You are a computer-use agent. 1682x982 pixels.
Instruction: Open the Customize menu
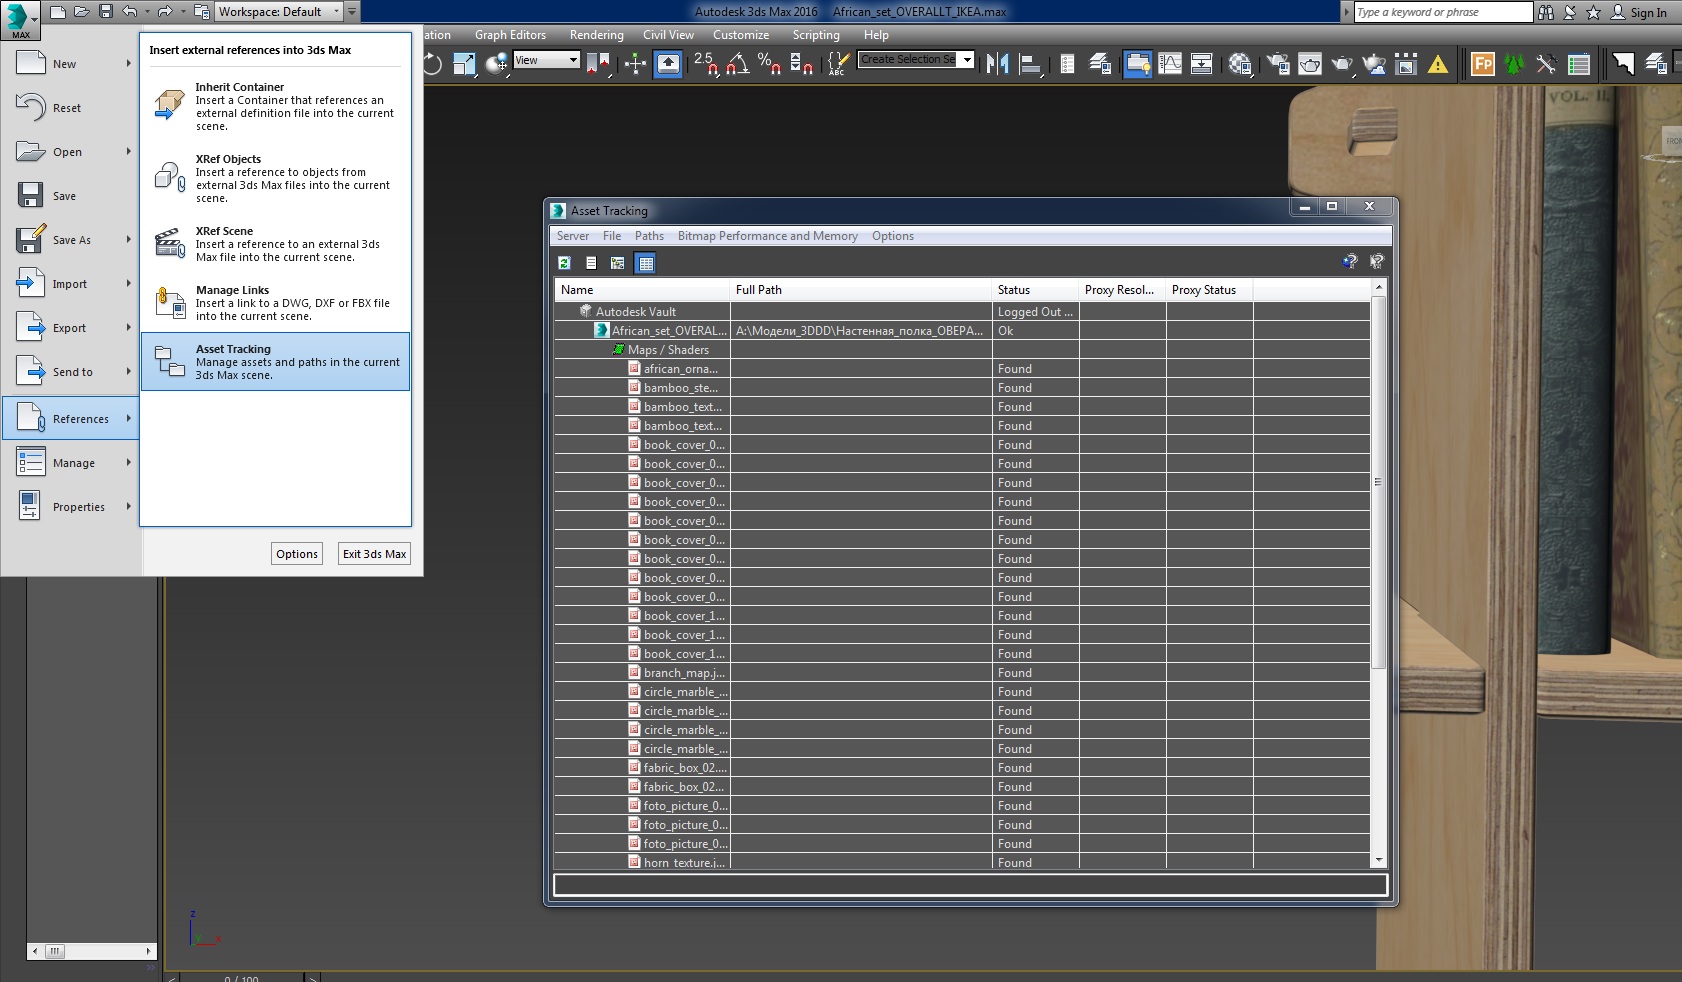[x=741, y=35]
